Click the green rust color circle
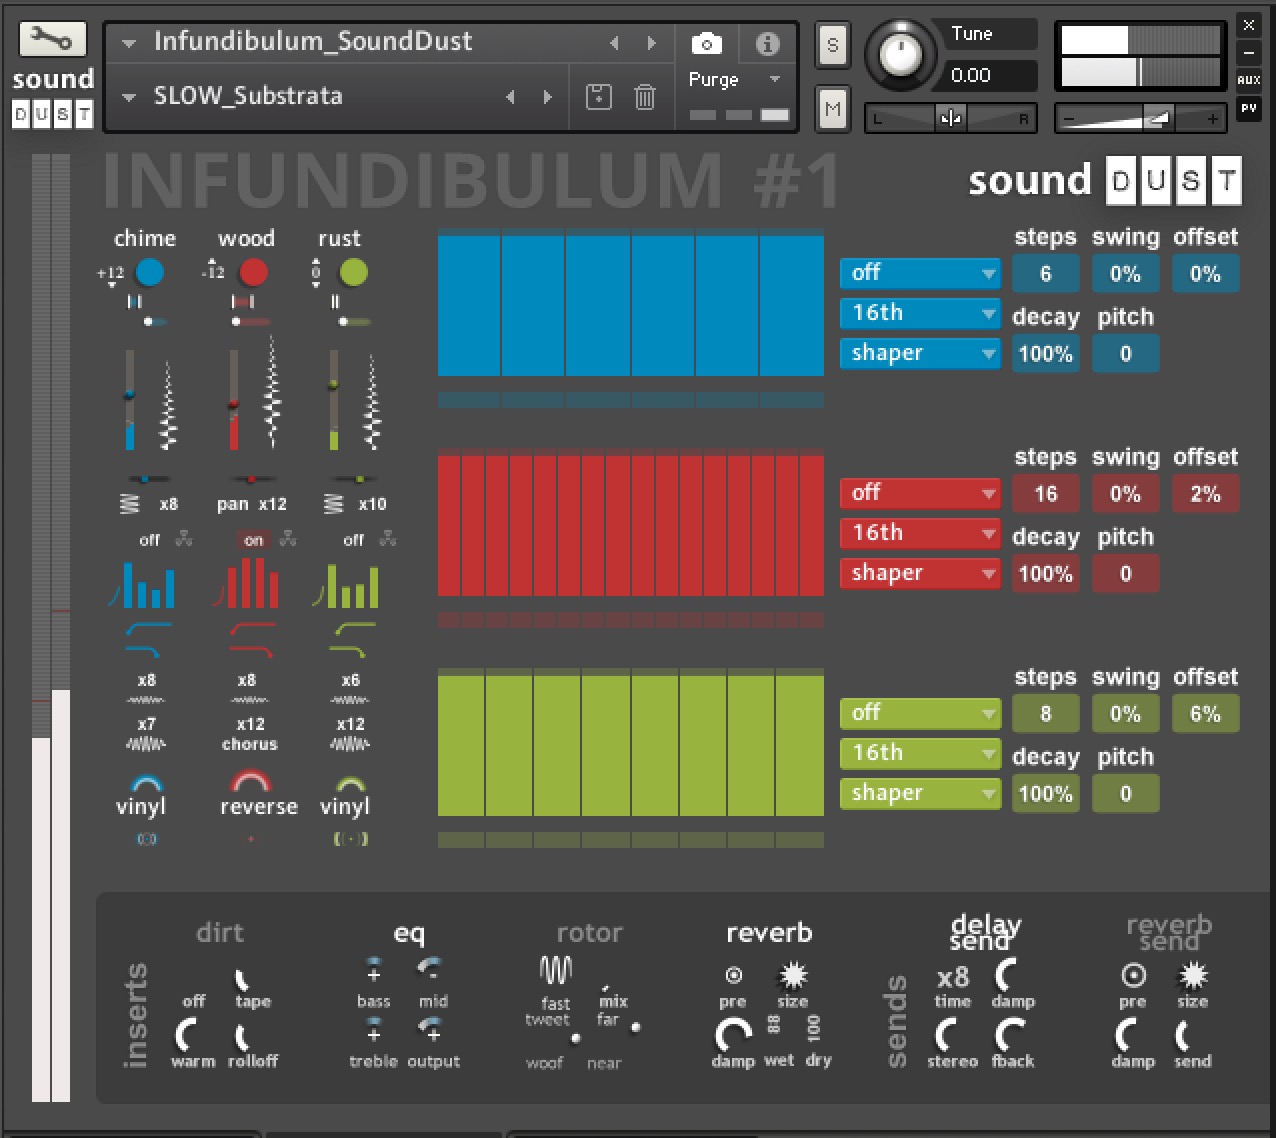The height and width of the screenshot is (1138, 1276). pyautogui.click(x=353, y=271)
